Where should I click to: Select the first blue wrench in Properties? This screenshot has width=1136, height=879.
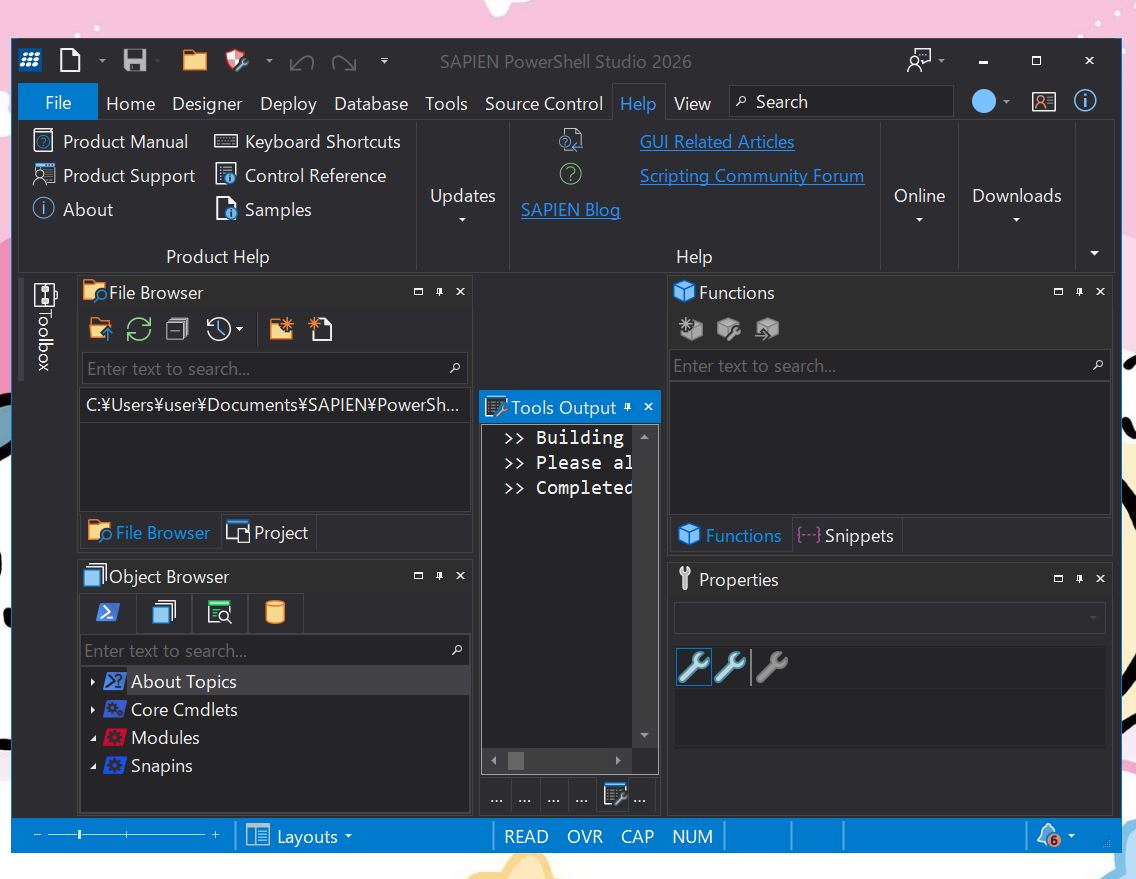693,667
